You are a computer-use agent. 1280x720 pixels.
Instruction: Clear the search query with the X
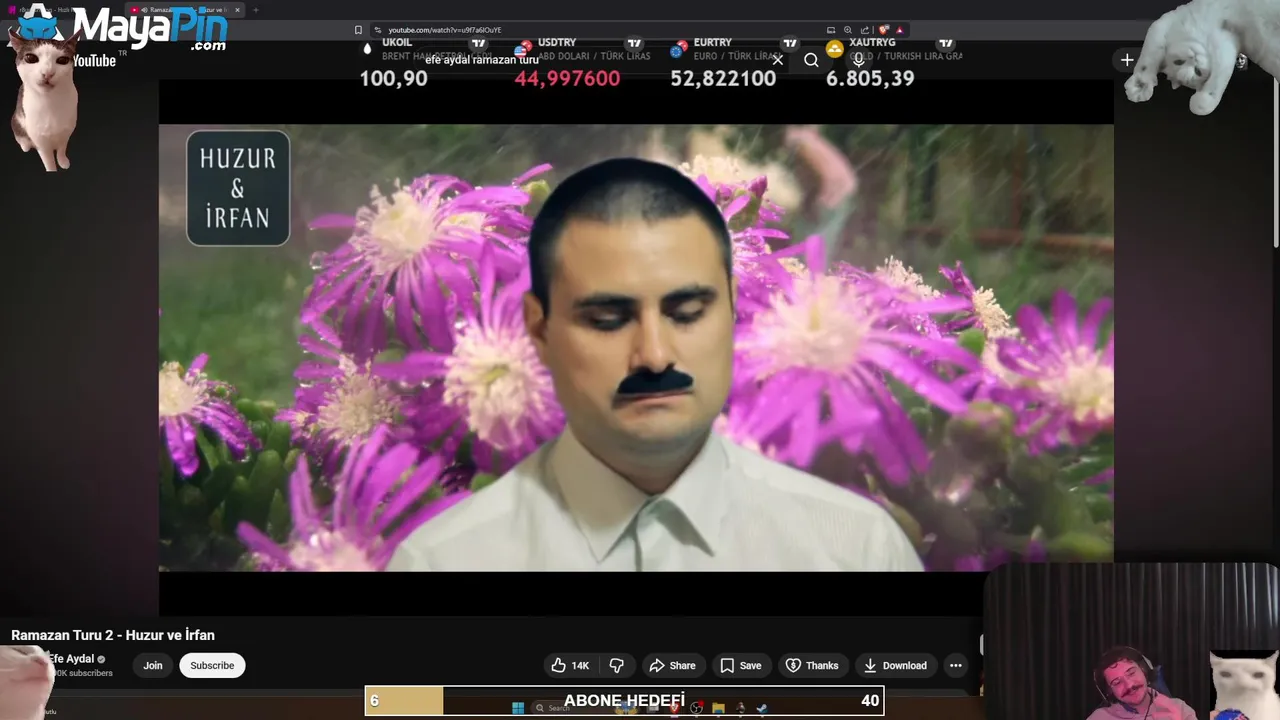coord(778,60)
